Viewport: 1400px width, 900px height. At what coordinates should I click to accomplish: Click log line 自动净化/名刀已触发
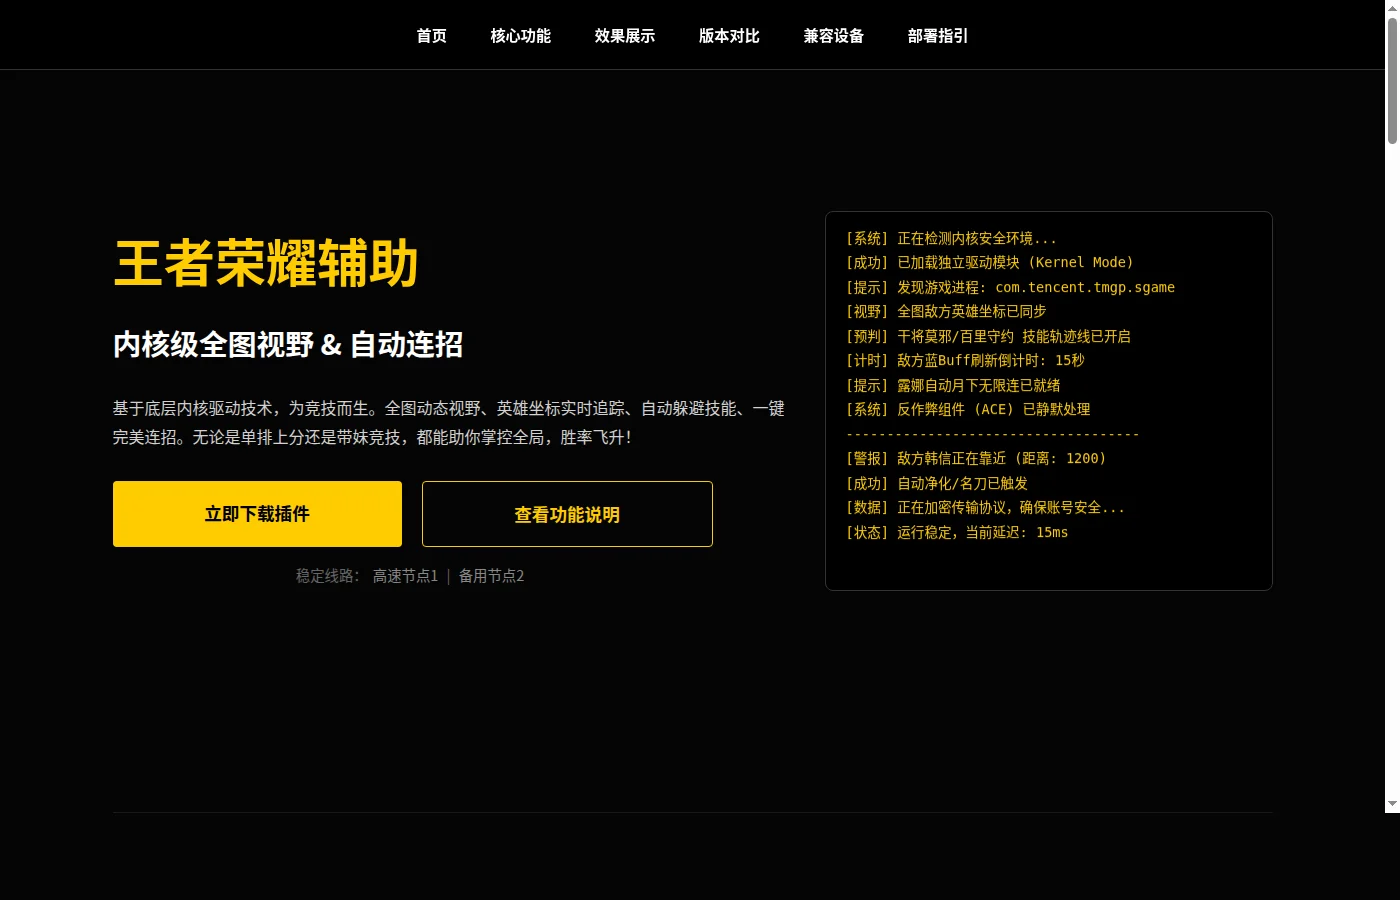937,483
